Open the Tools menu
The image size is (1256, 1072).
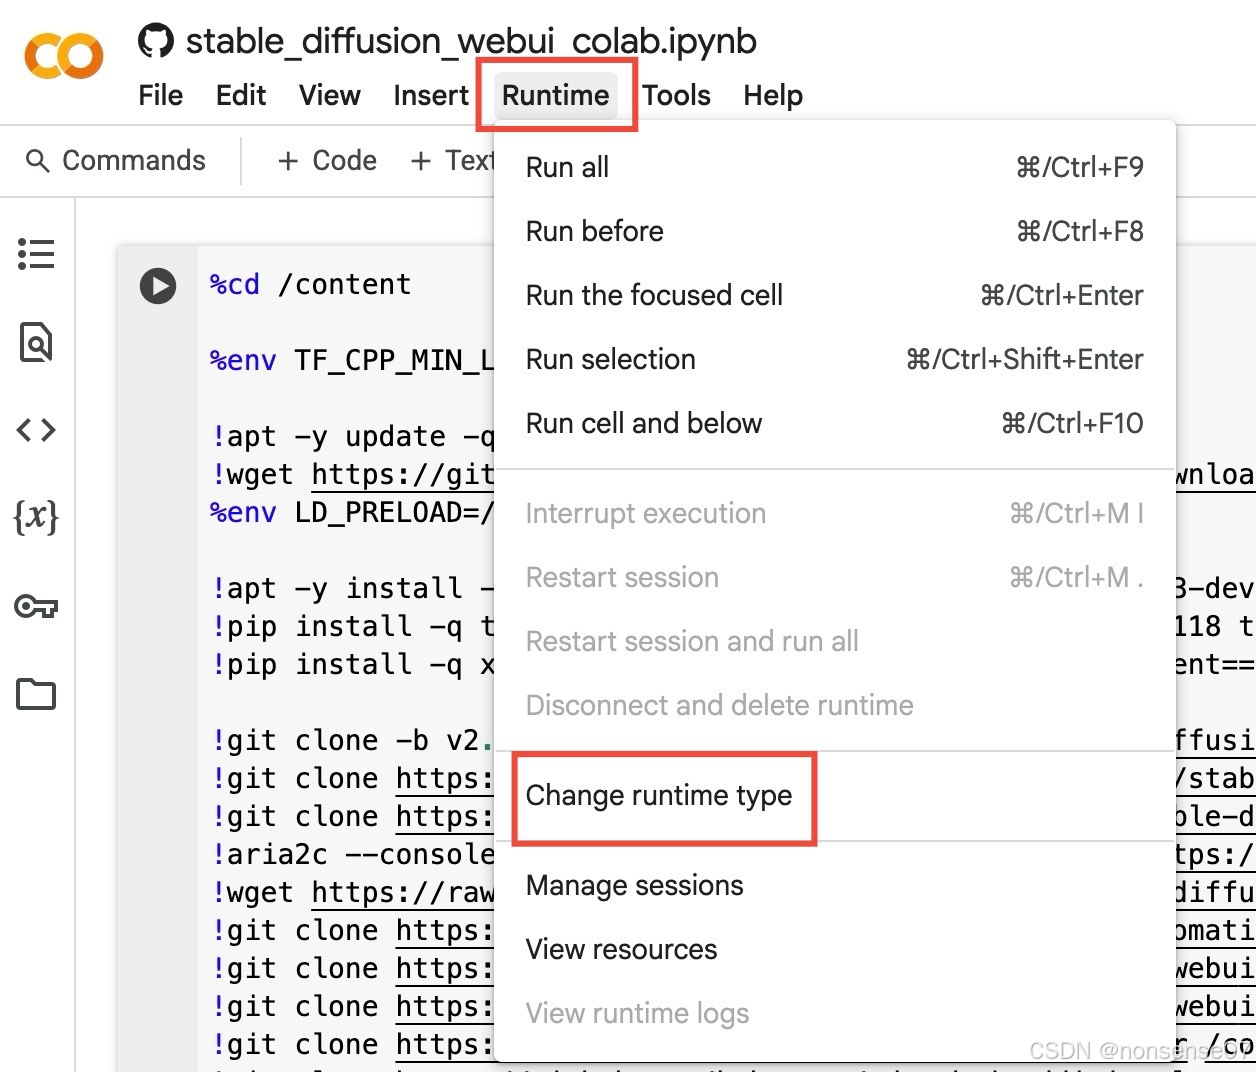tap(677, 95)
